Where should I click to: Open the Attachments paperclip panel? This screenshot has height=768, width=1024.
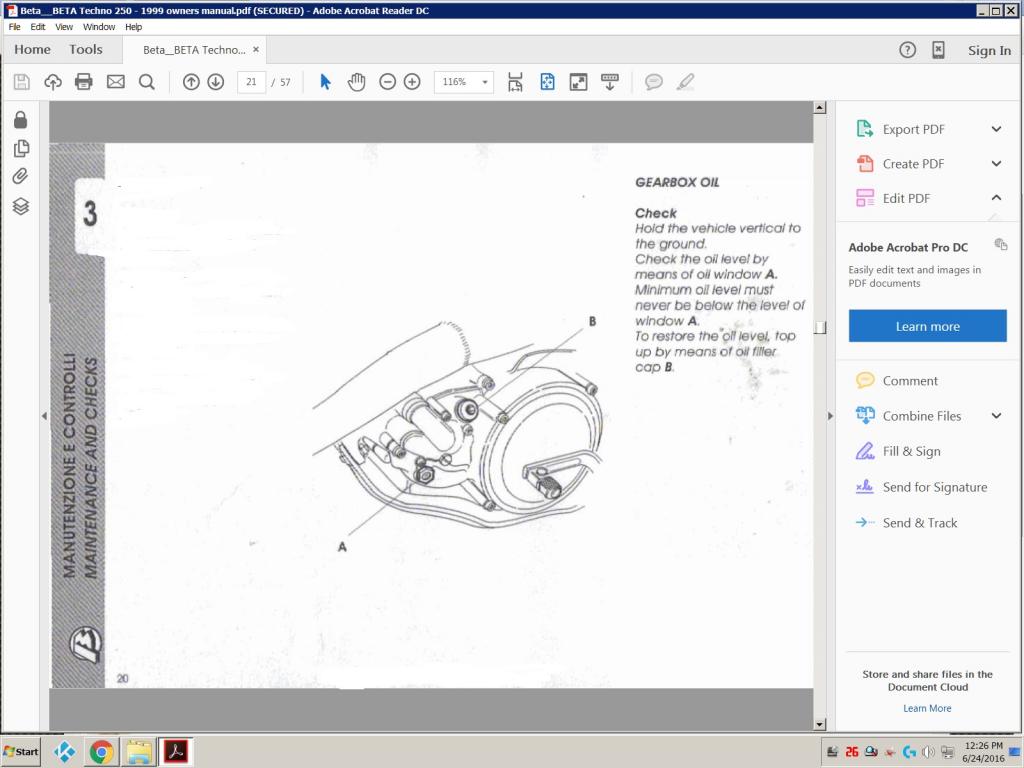pyautogui.click(x=20, y=177)
